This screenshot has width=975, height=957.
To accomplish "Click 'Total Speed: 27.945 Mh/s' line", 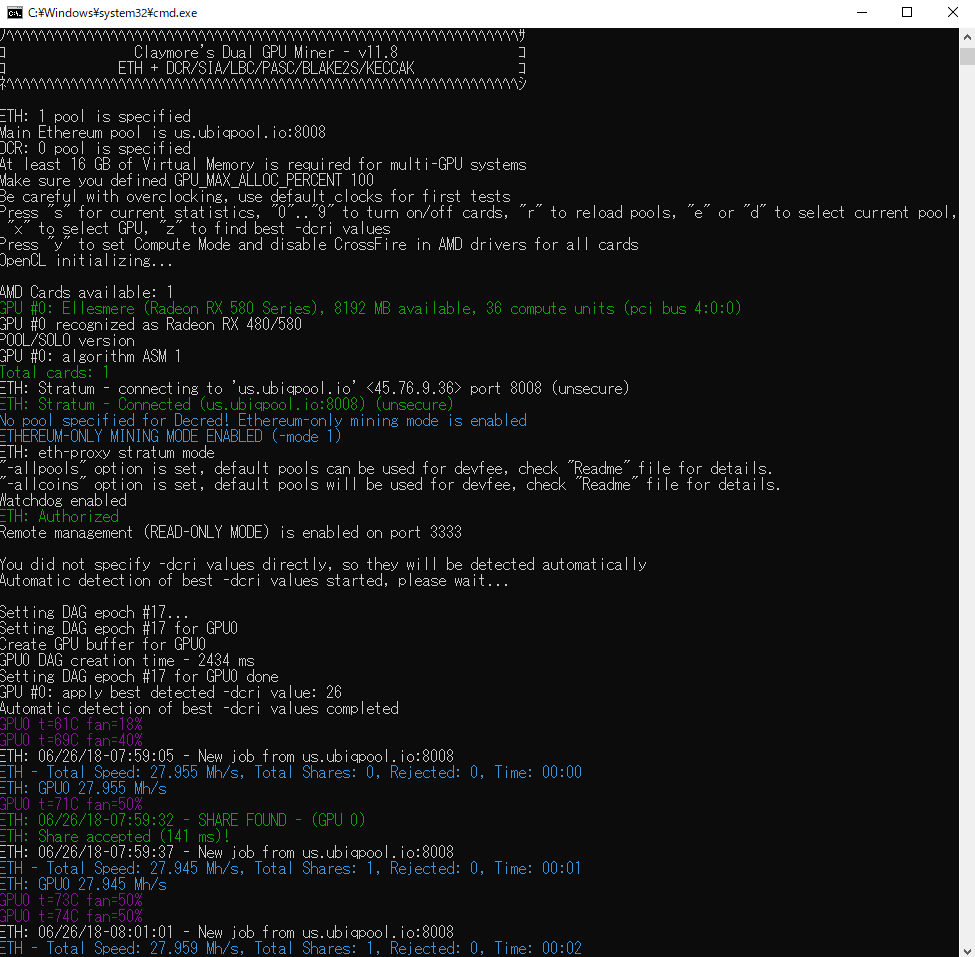I will point(291,869).
